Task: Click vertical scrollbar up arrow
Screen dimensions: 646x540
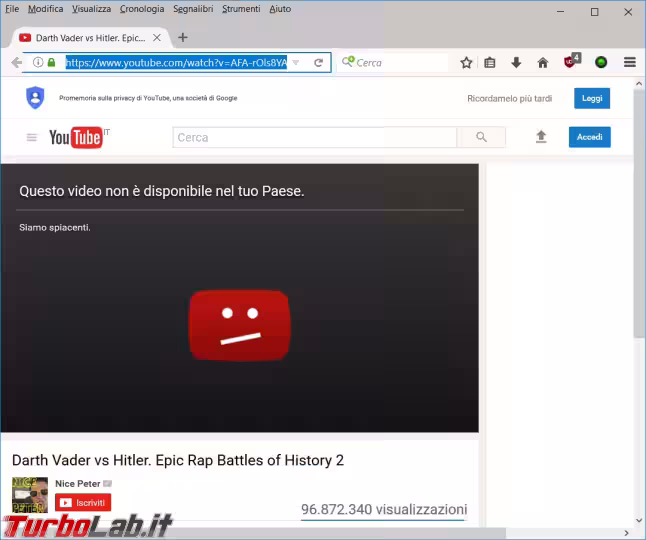Action: [x=639, y=84]
